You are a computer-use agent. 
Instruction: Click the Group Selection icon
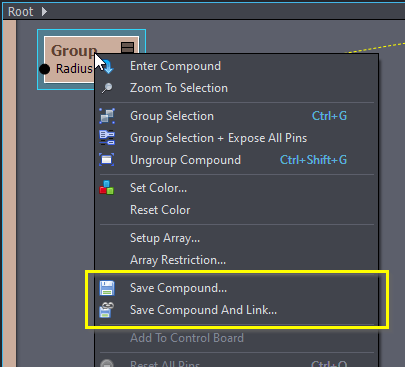pos(107,116)
